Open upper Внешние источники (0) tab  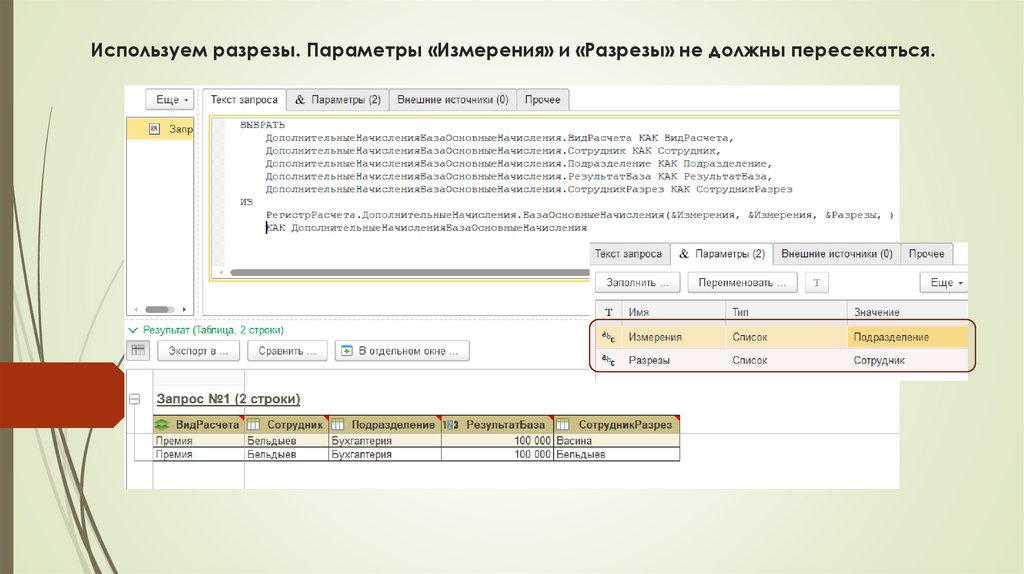pyautogui.click(x=452, y=100)
